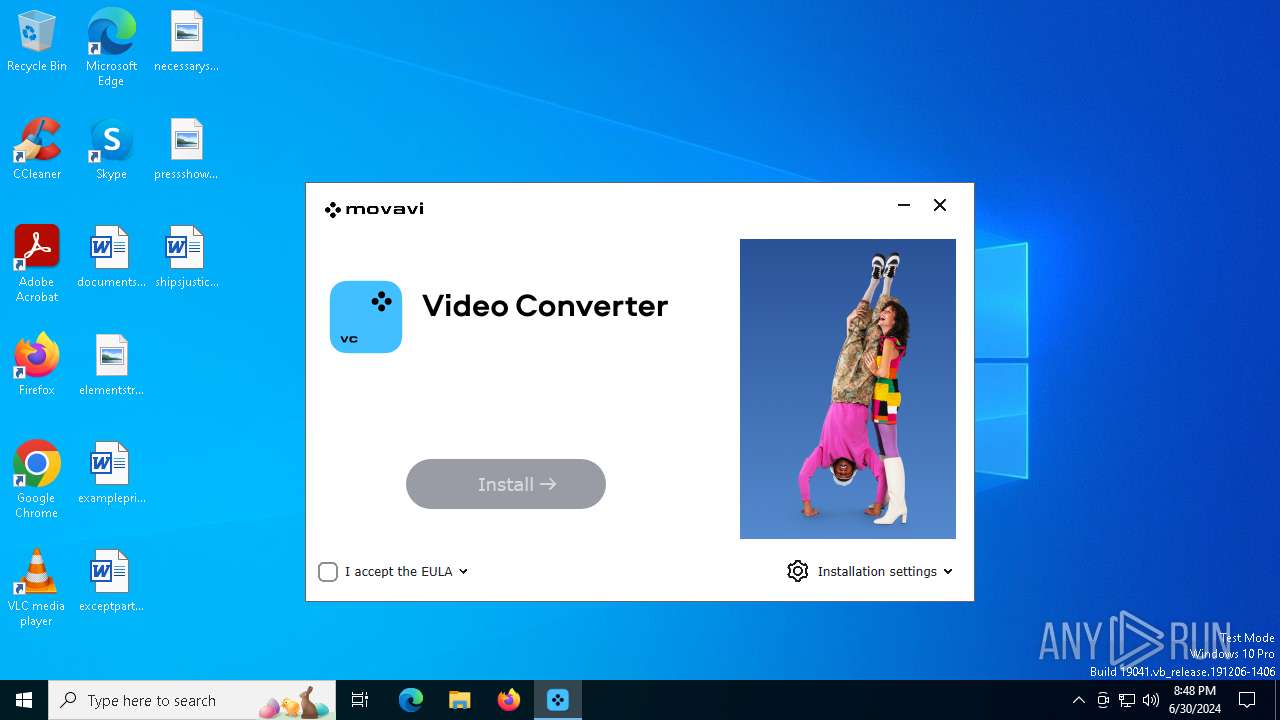Click the handstand promo image
Image resolution: width=1280 pixels, height=720 pixels.
[x=848, y=389]
